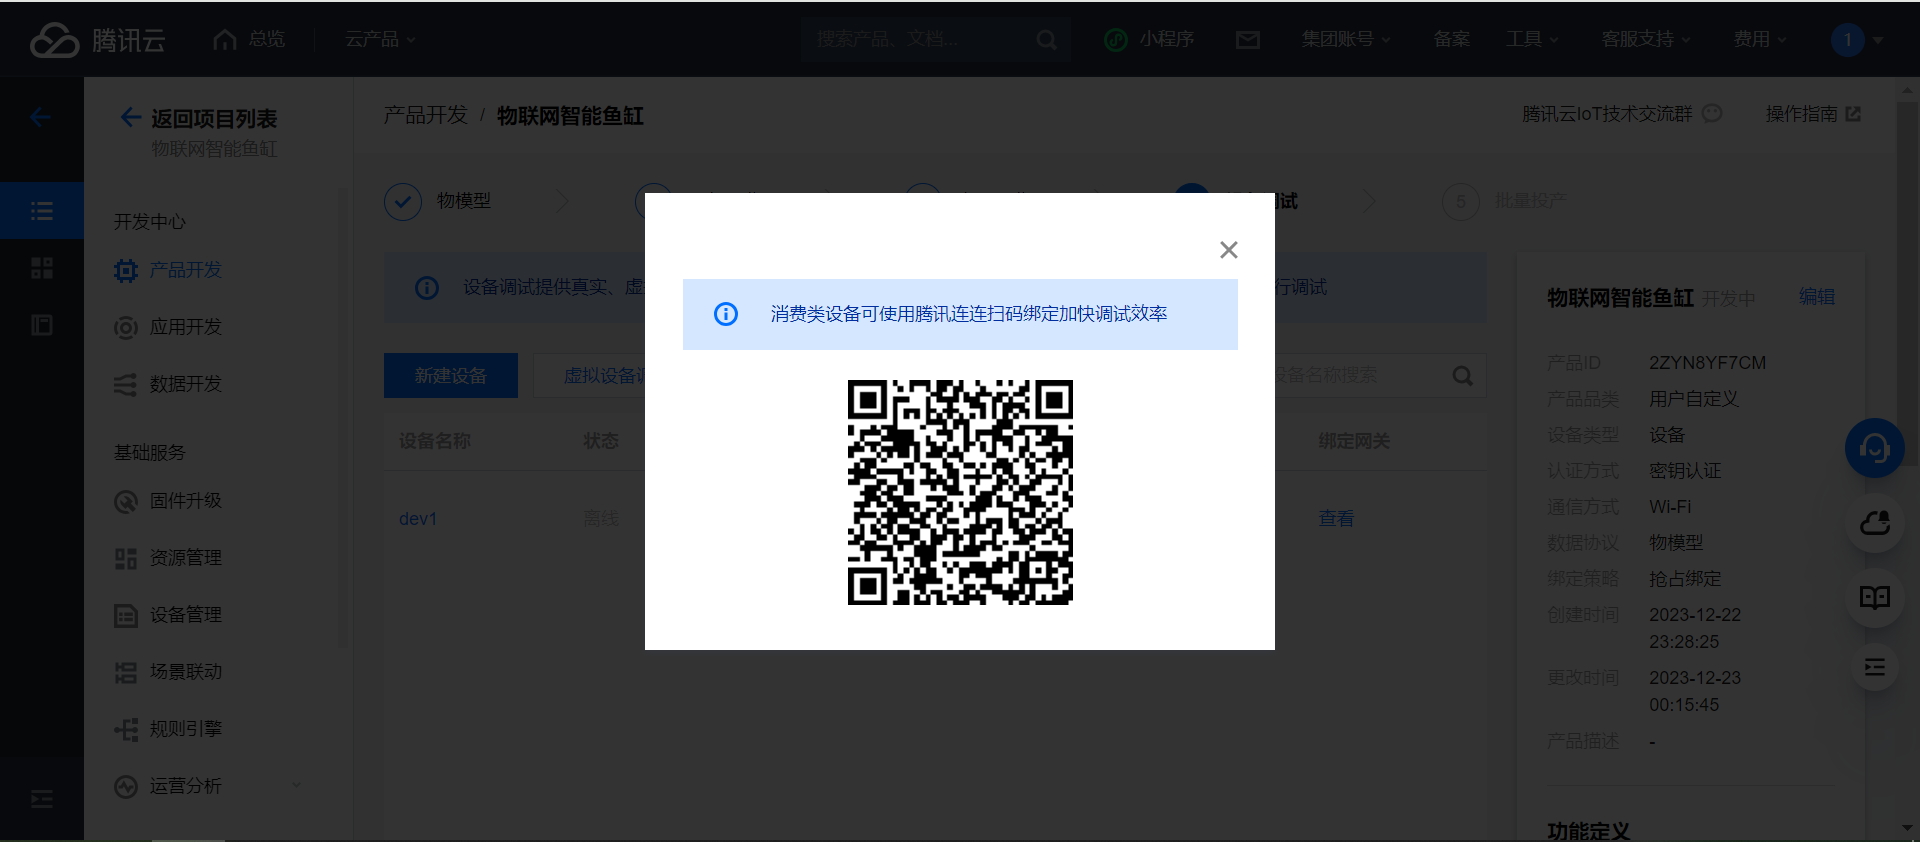The width and height of the screenshot is (1920, 842).
Task: Expand 工具 dropdown
Action: tap(1532, 39)
